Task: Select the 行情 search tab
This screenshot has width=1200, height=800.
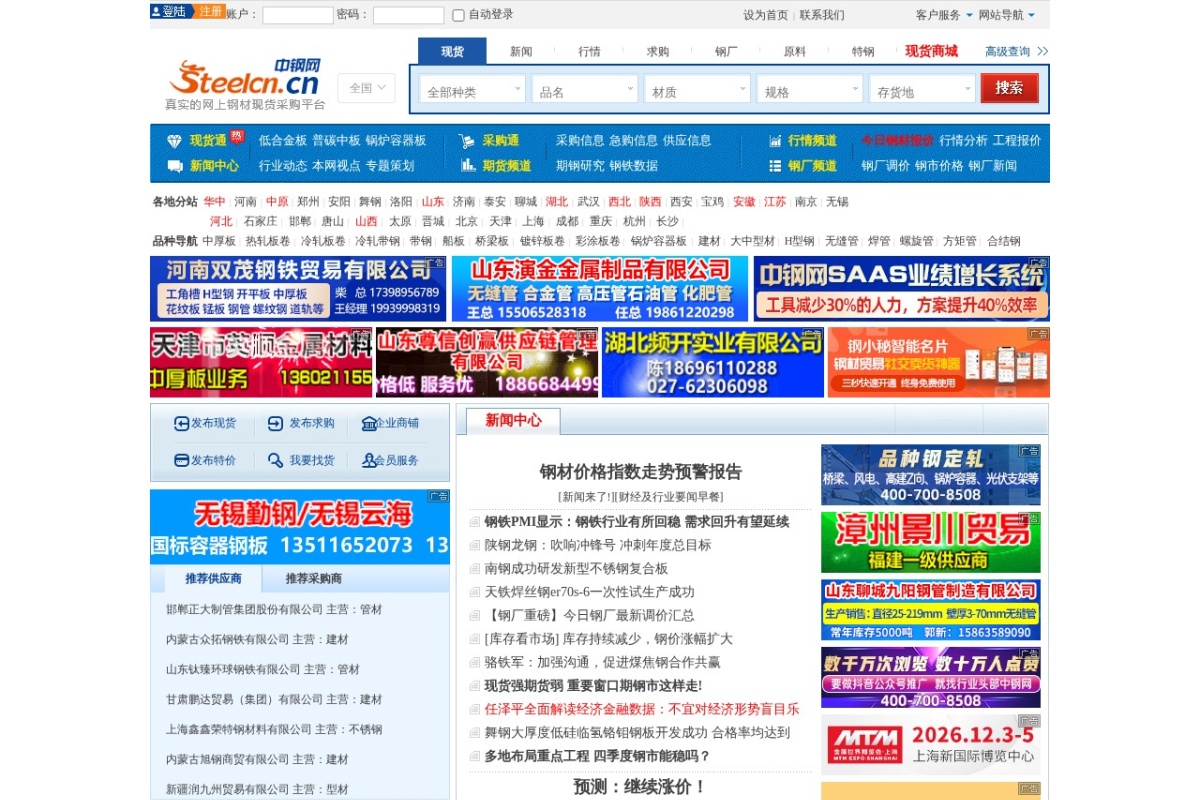Action: 589,52
